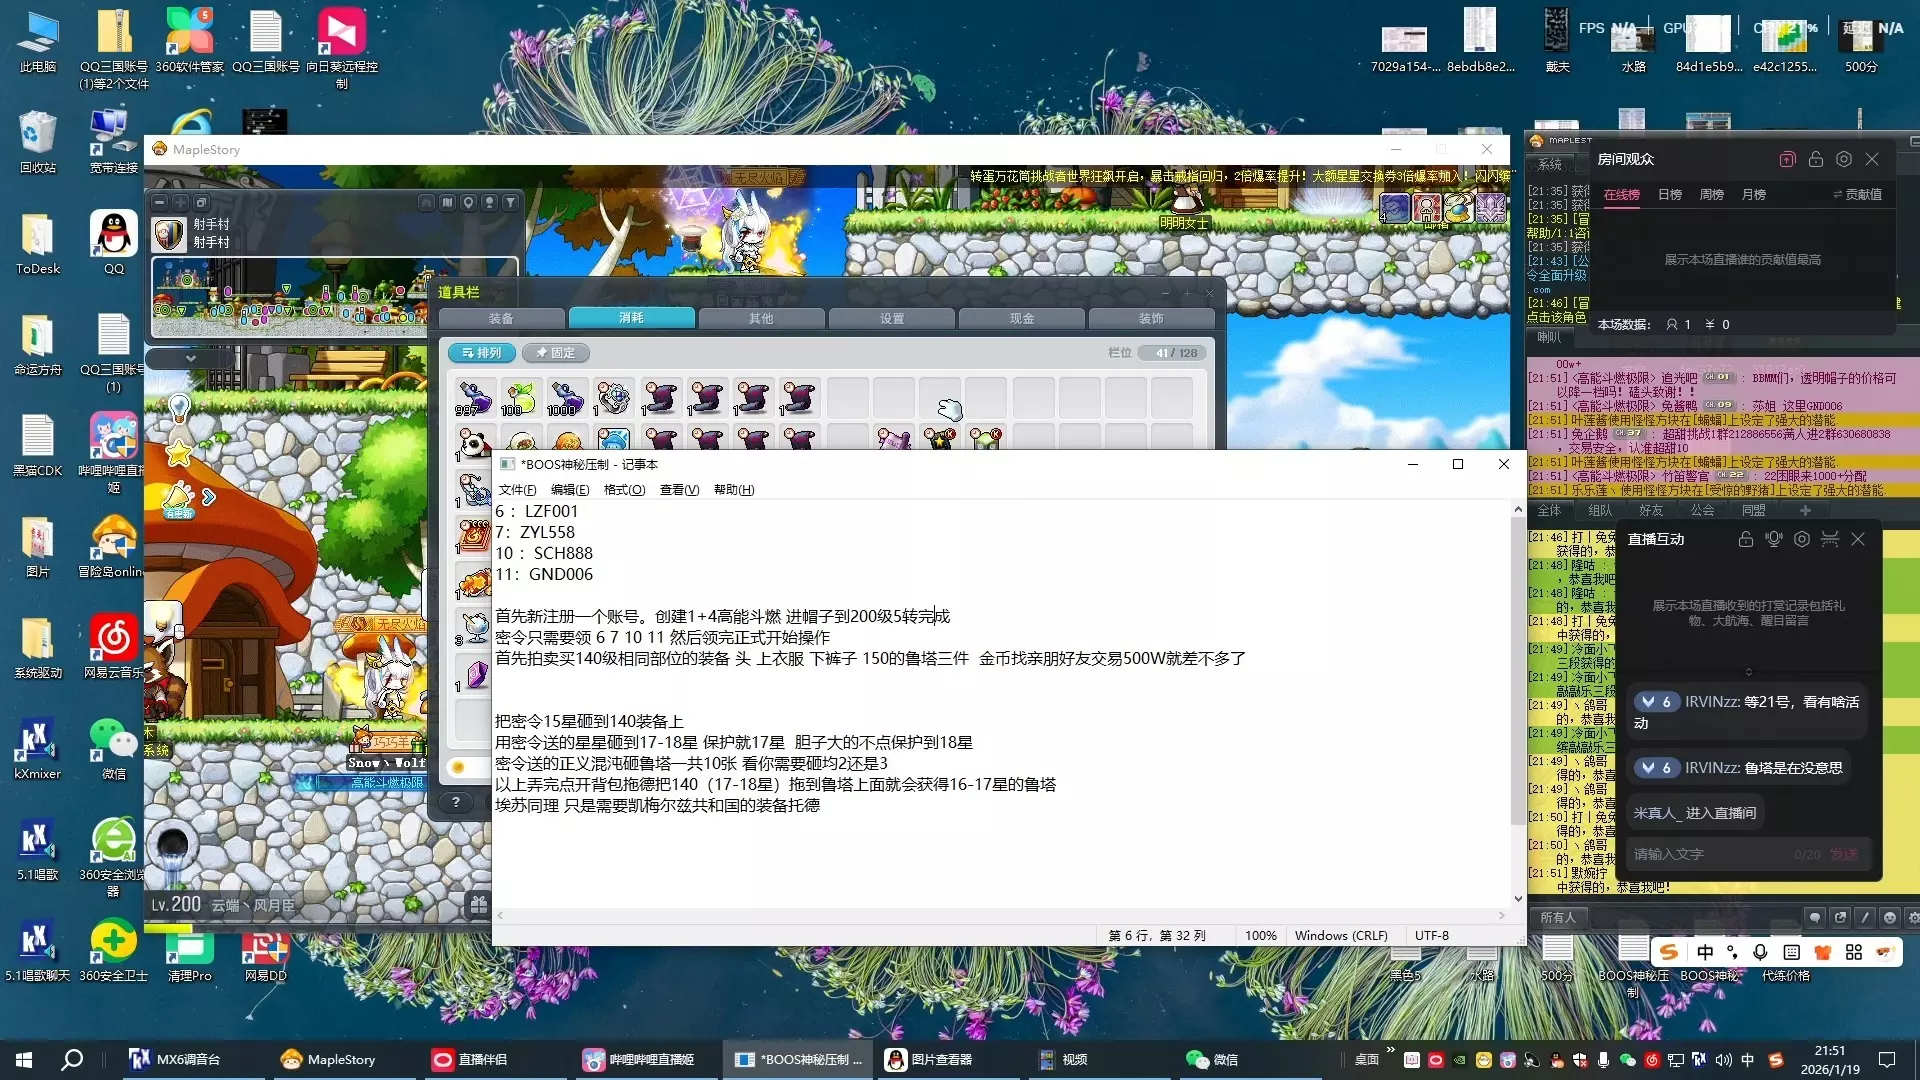Toggle the lock icon in 房间观众 panel

(x=1816, y=159)
